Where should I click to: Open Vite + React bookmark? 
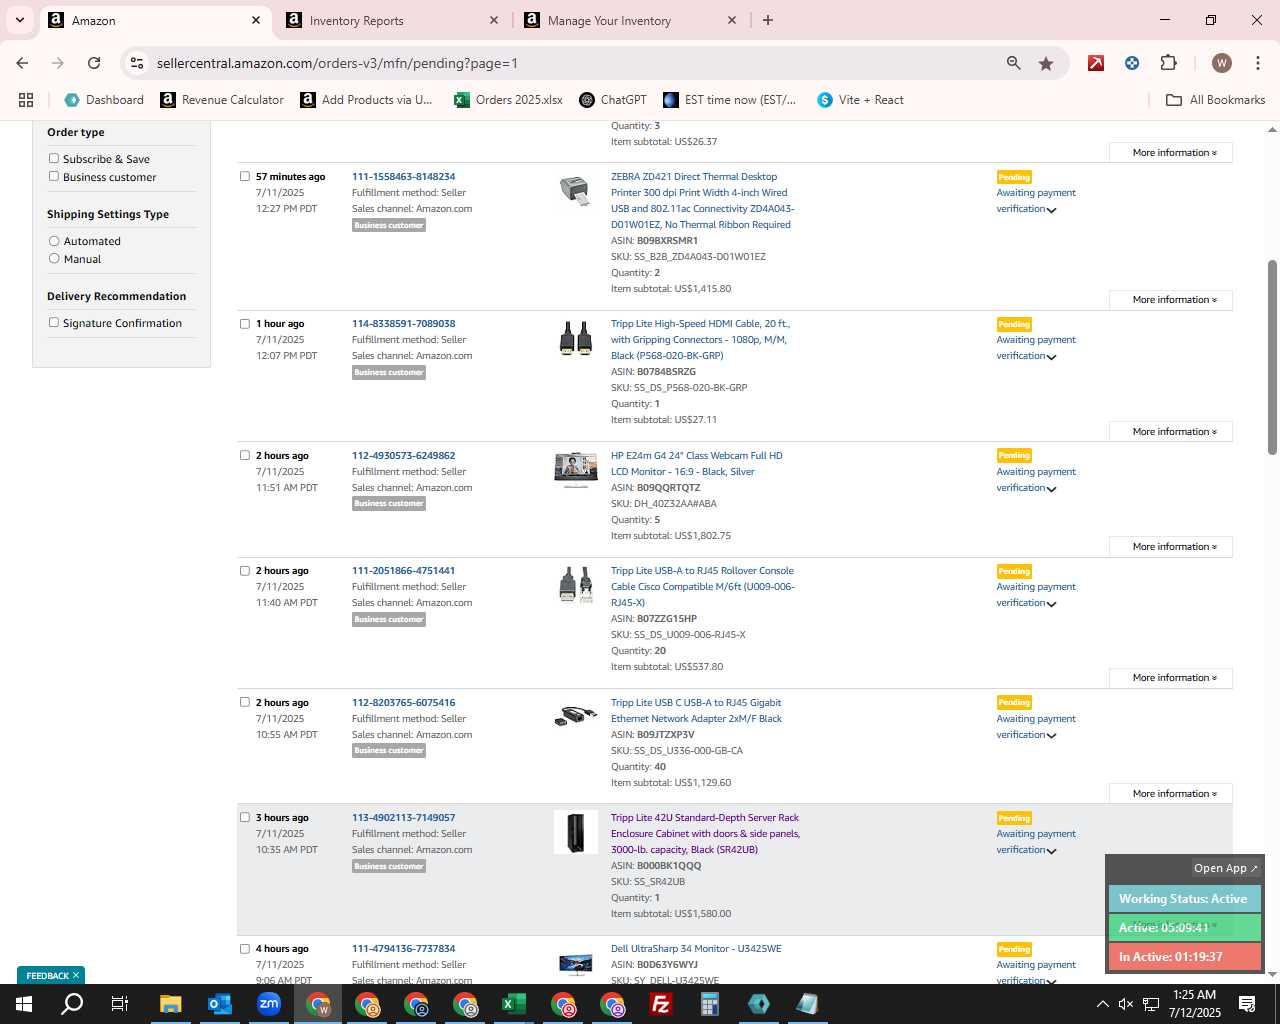pos(860,100)
